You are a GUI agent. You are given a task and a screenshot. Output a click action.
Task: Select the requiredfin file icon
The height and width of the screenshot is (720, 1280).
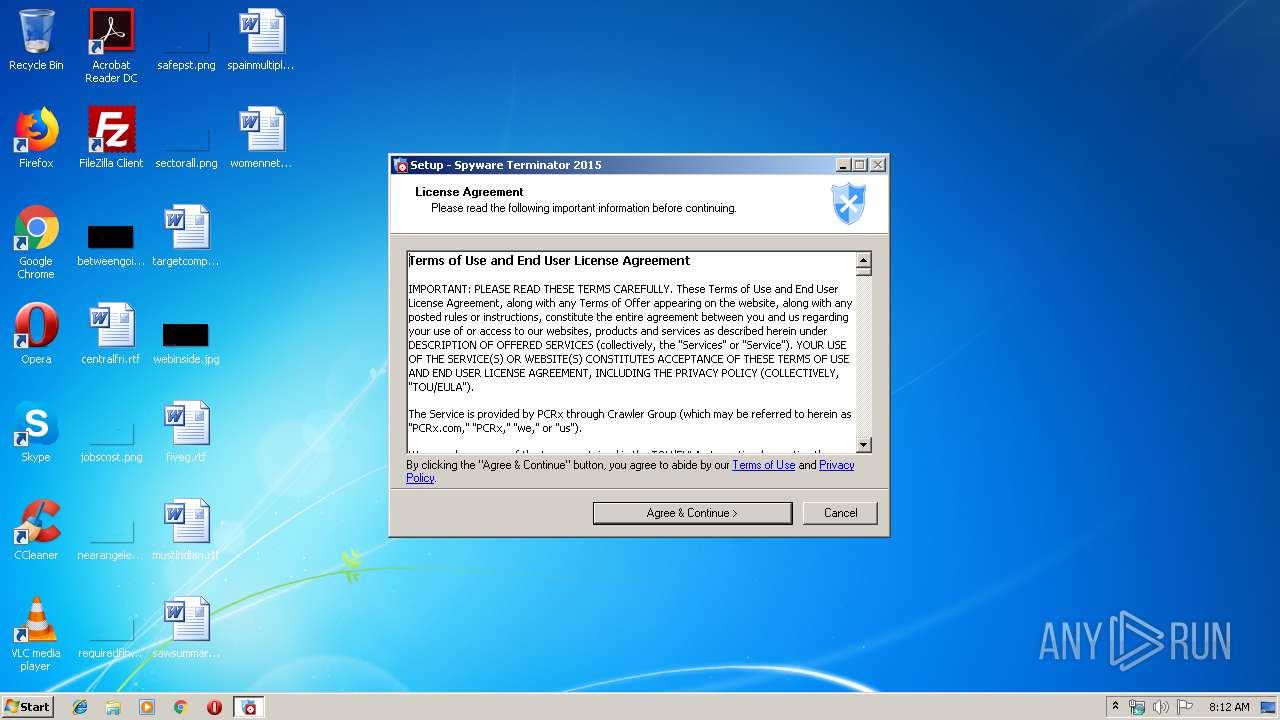pyautogui.click(x=111, y=636)
